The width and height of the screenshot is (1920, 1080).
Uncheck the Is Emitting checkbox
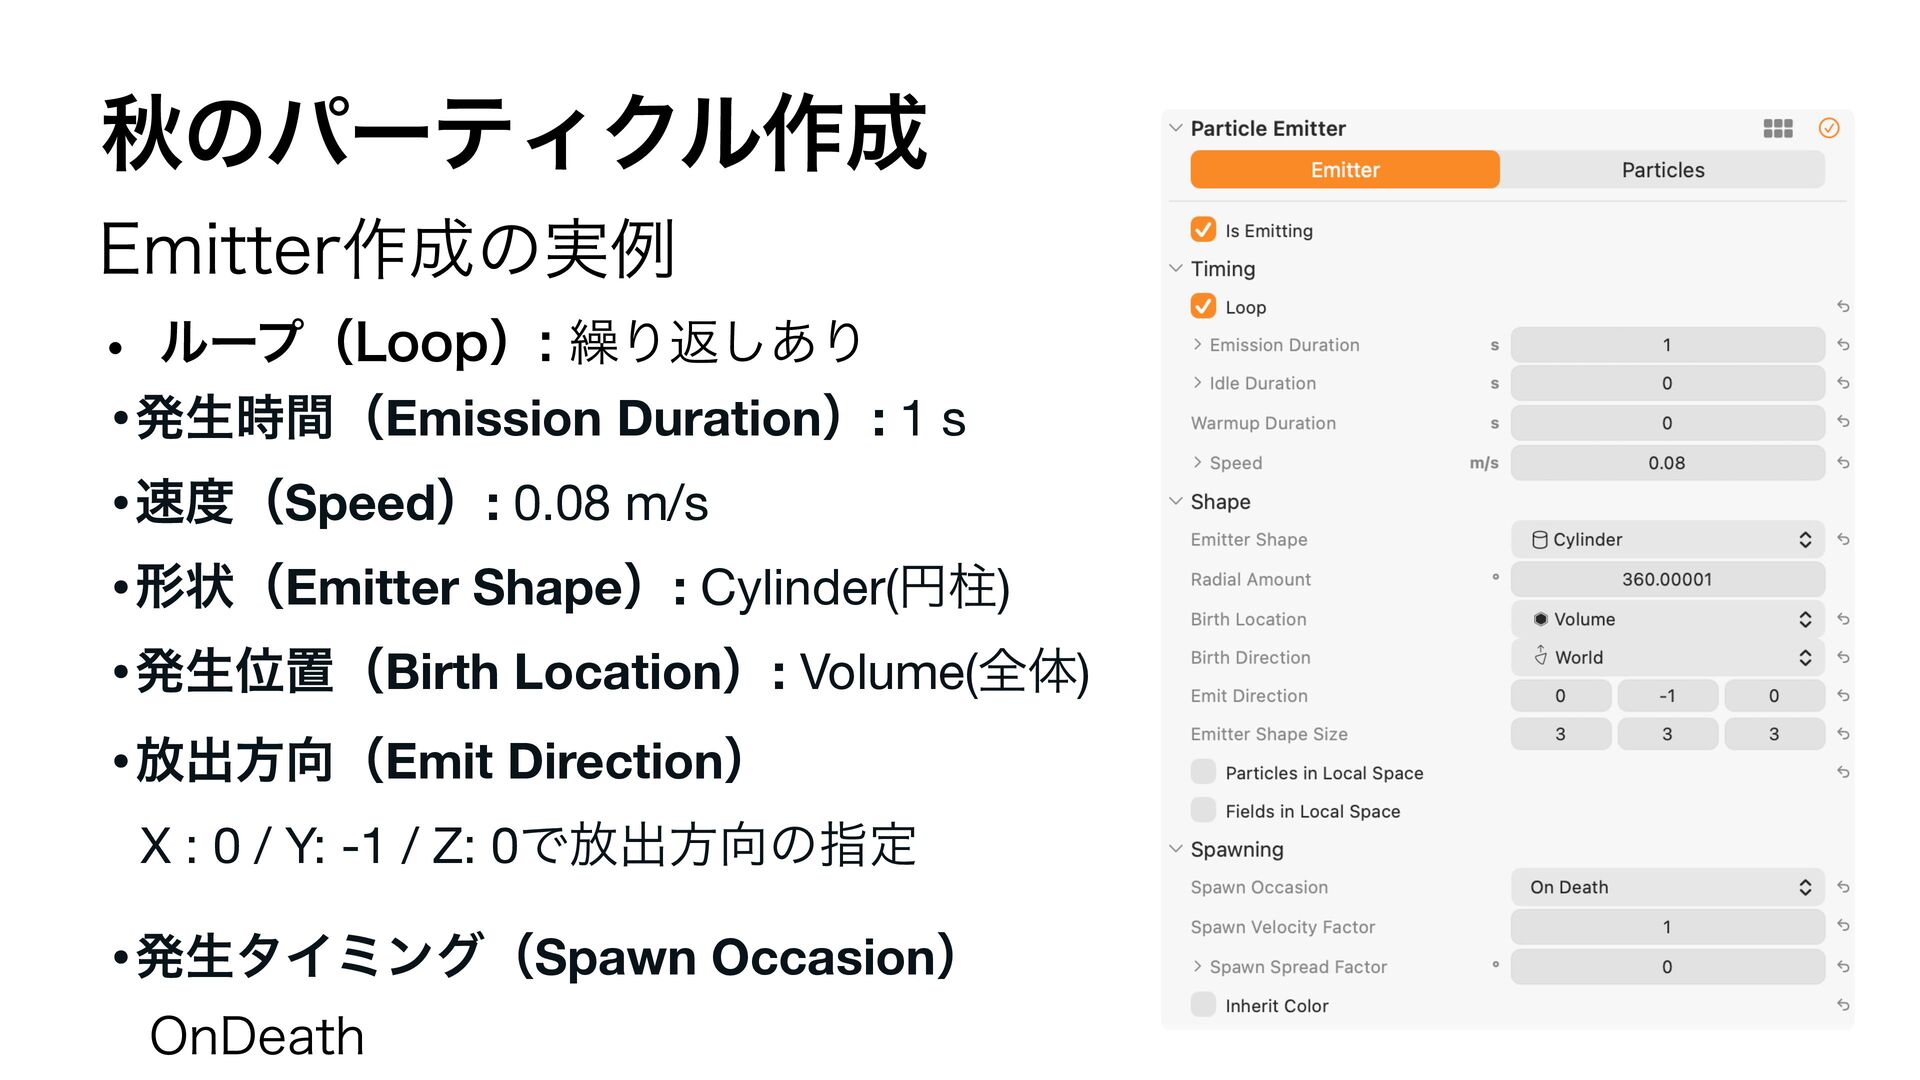1203,230
